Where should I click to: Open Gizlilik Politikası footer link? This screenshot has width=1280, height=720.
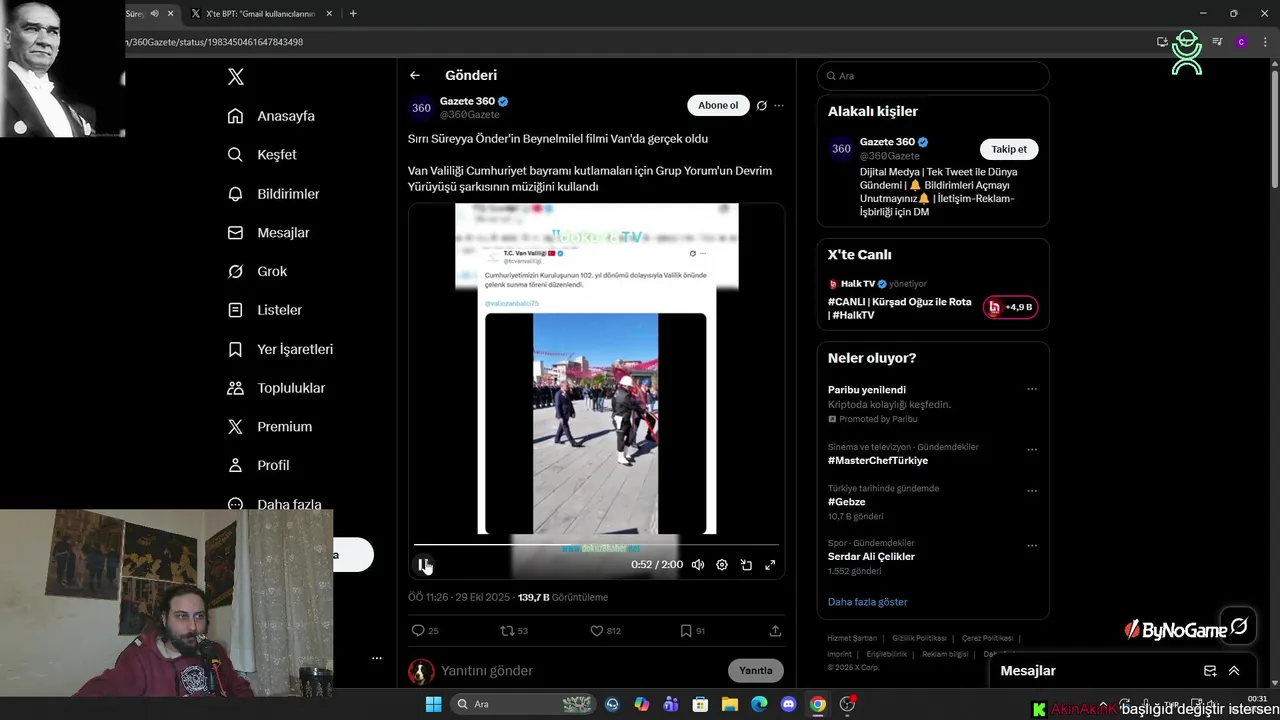(919, 638)
